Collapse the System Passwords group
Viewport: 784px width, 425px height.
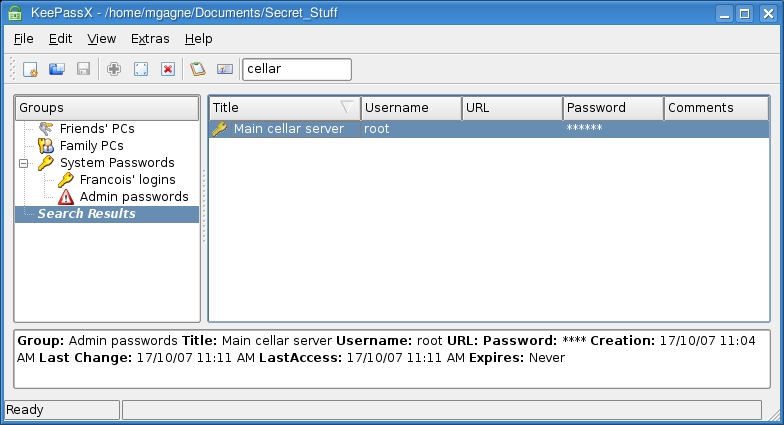tap(23, 162)
